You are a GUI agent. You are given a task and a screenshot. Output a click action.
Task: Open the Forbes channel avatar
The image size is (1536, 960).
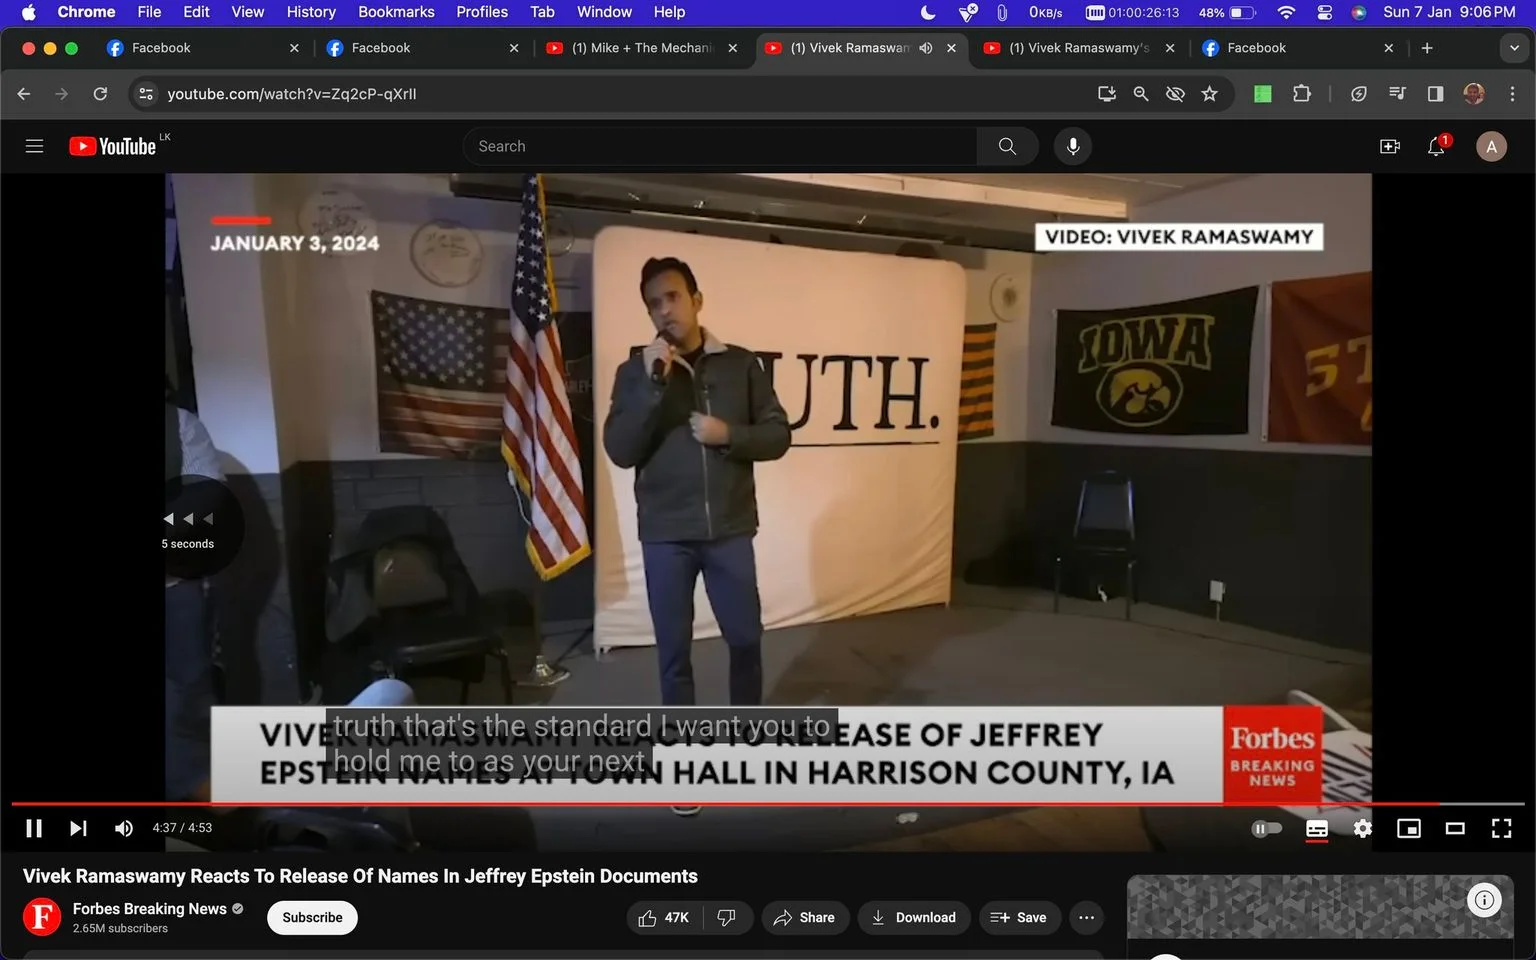(x=42, y=916)
